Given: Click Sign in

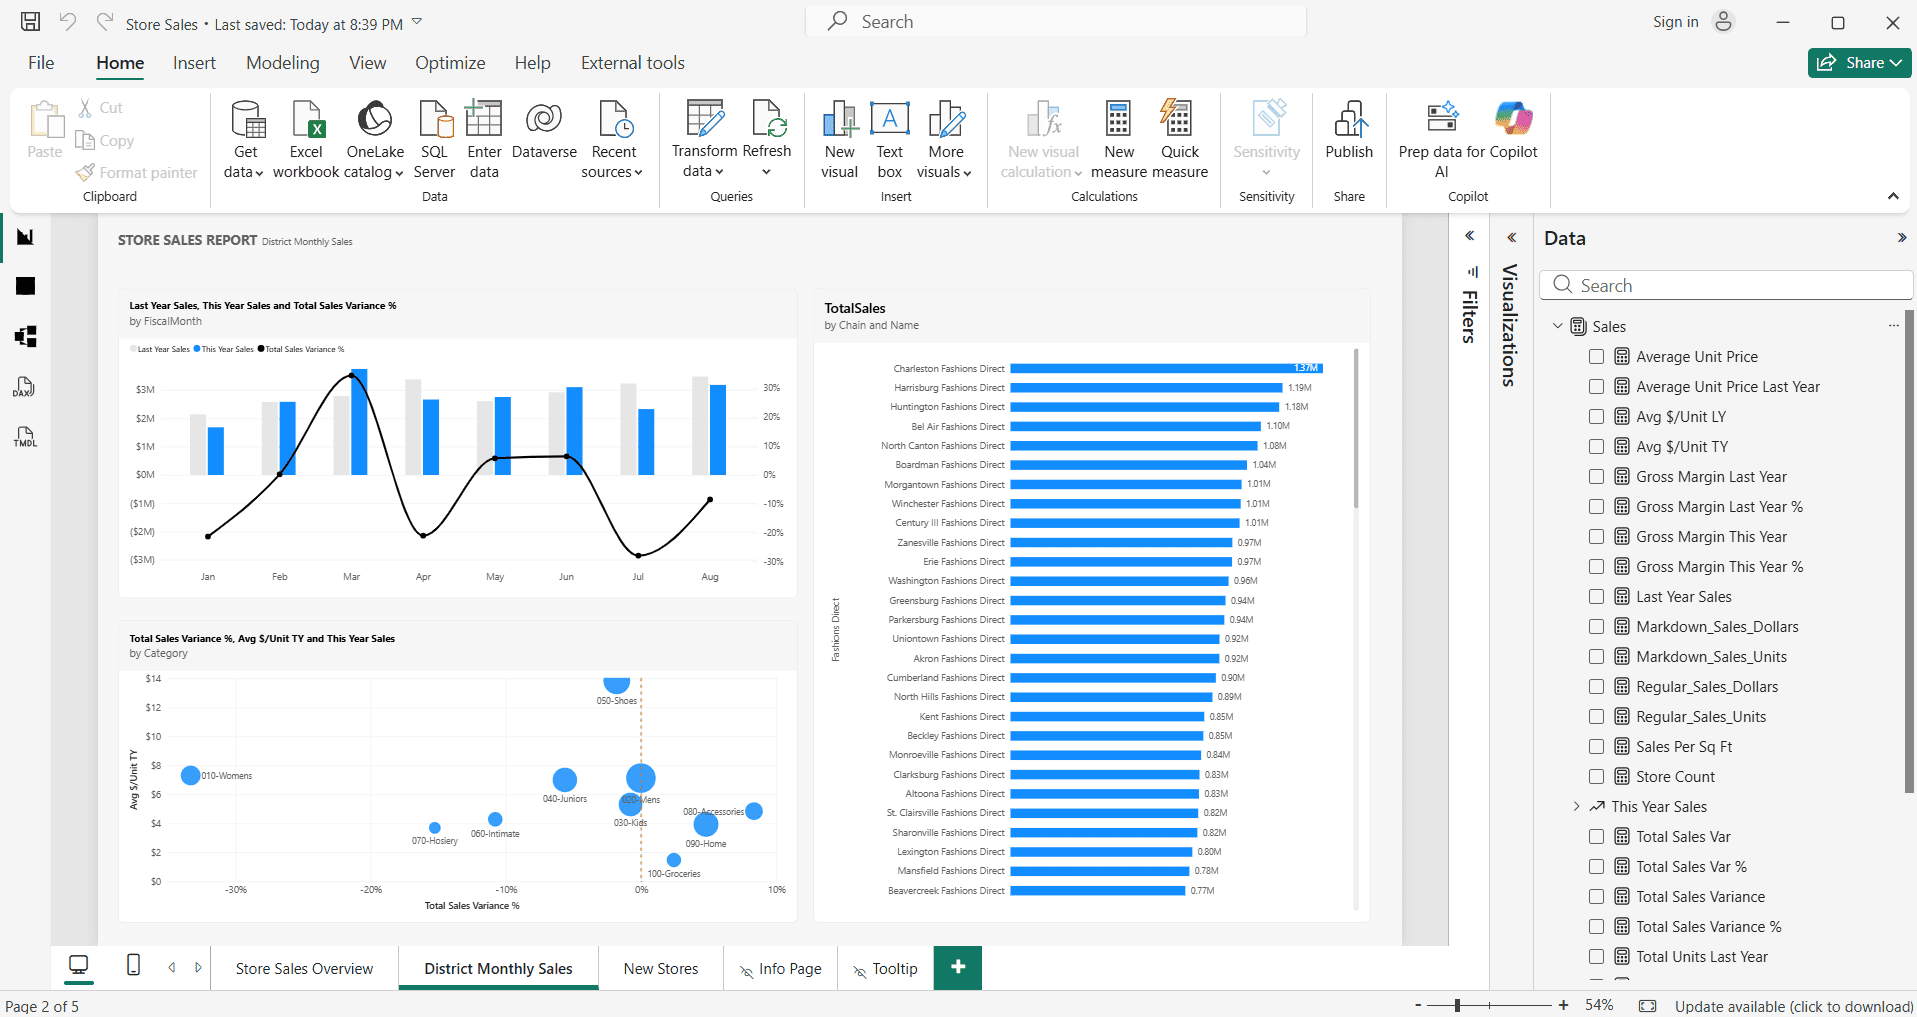Looking at the screenshot, I should click(x=1675, y=22).
